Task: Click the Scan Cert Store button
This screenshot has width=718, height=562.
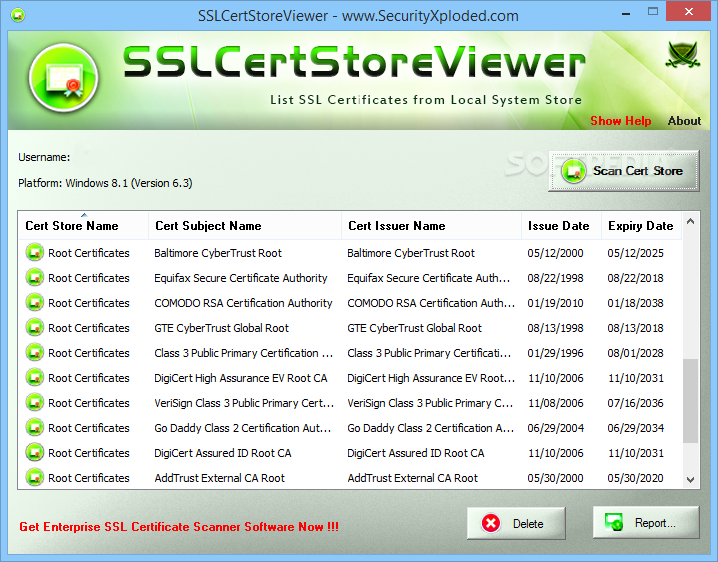Action: click(x=623, y=171)
